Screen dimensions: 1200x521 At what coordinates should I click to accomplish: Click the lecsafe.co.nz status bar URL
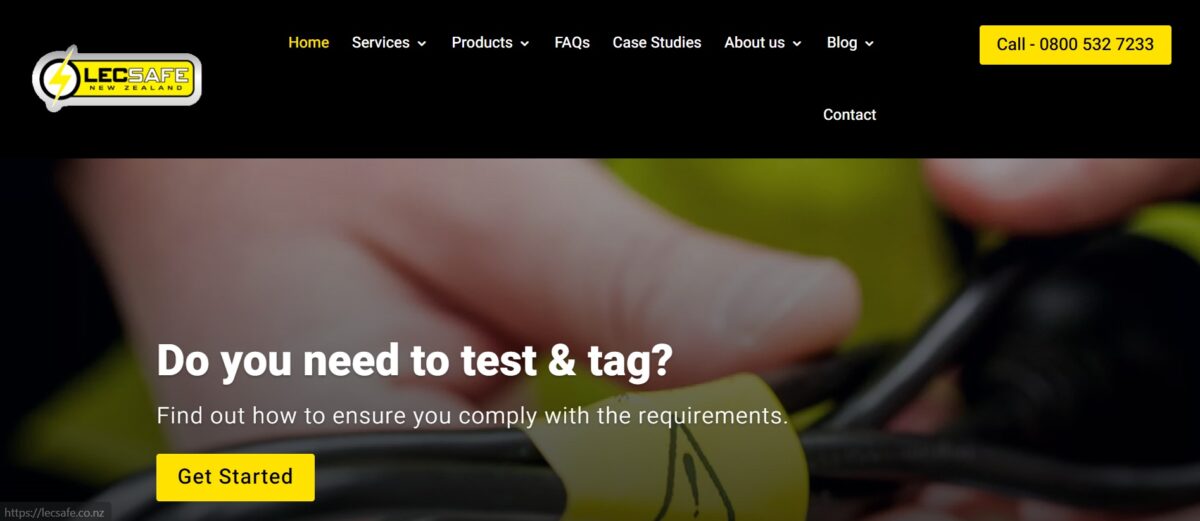53,512
